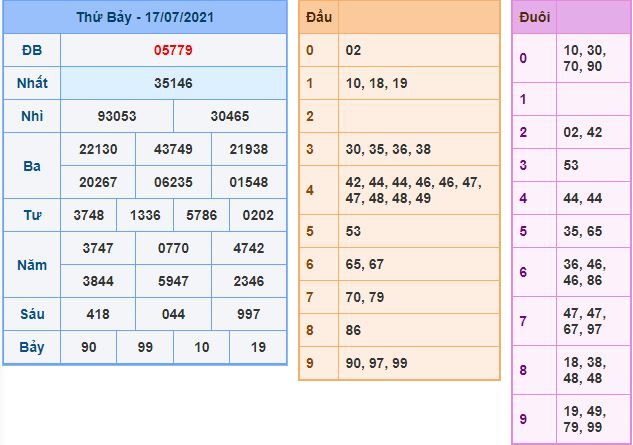Image resolution: width=633 pixels, height=445 pixels.
Task: Select first prize number 35146
Action: tap(173, 83)
